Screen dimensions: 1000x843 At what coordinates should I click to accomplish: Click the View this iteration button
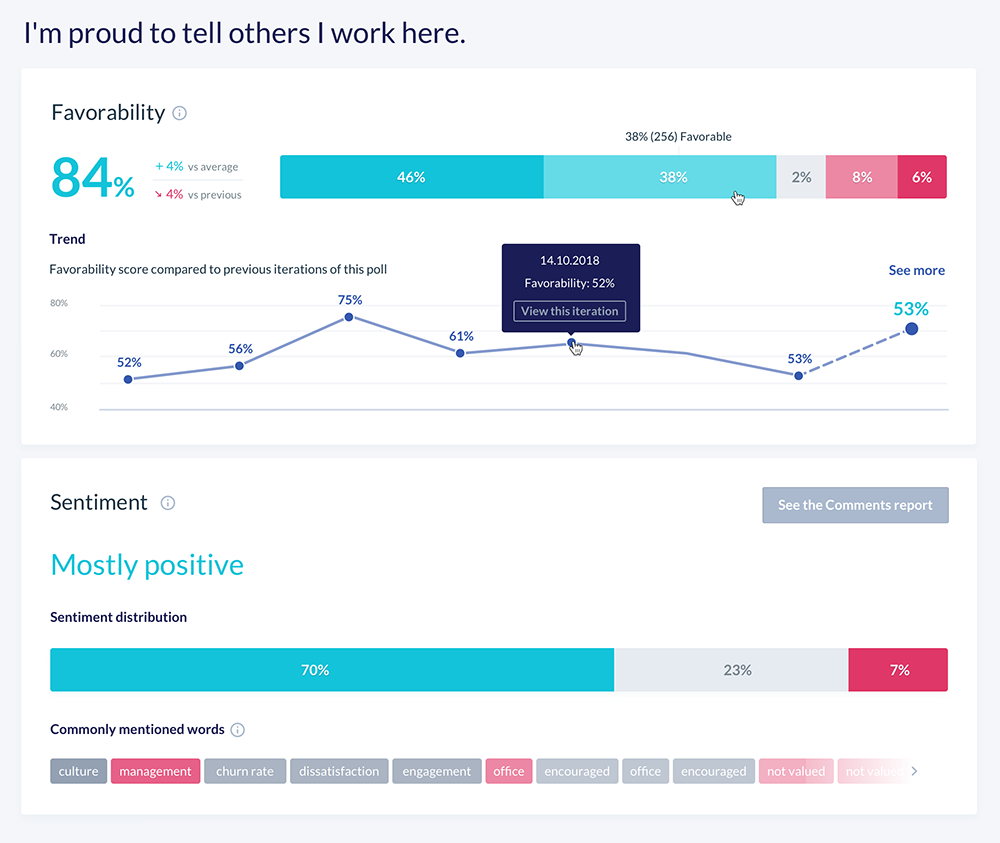pyautogui.click(x=570, y=311)
